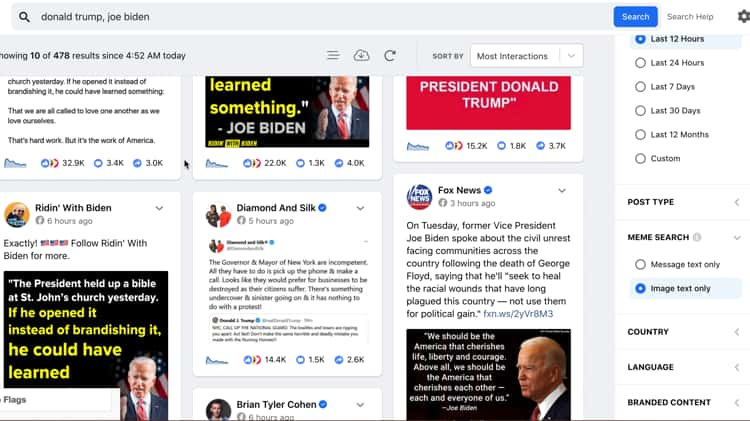View trend chart of 32.9K post
Image resolution: width=750 pixels, height=421 pixels.
pos(15,164)
